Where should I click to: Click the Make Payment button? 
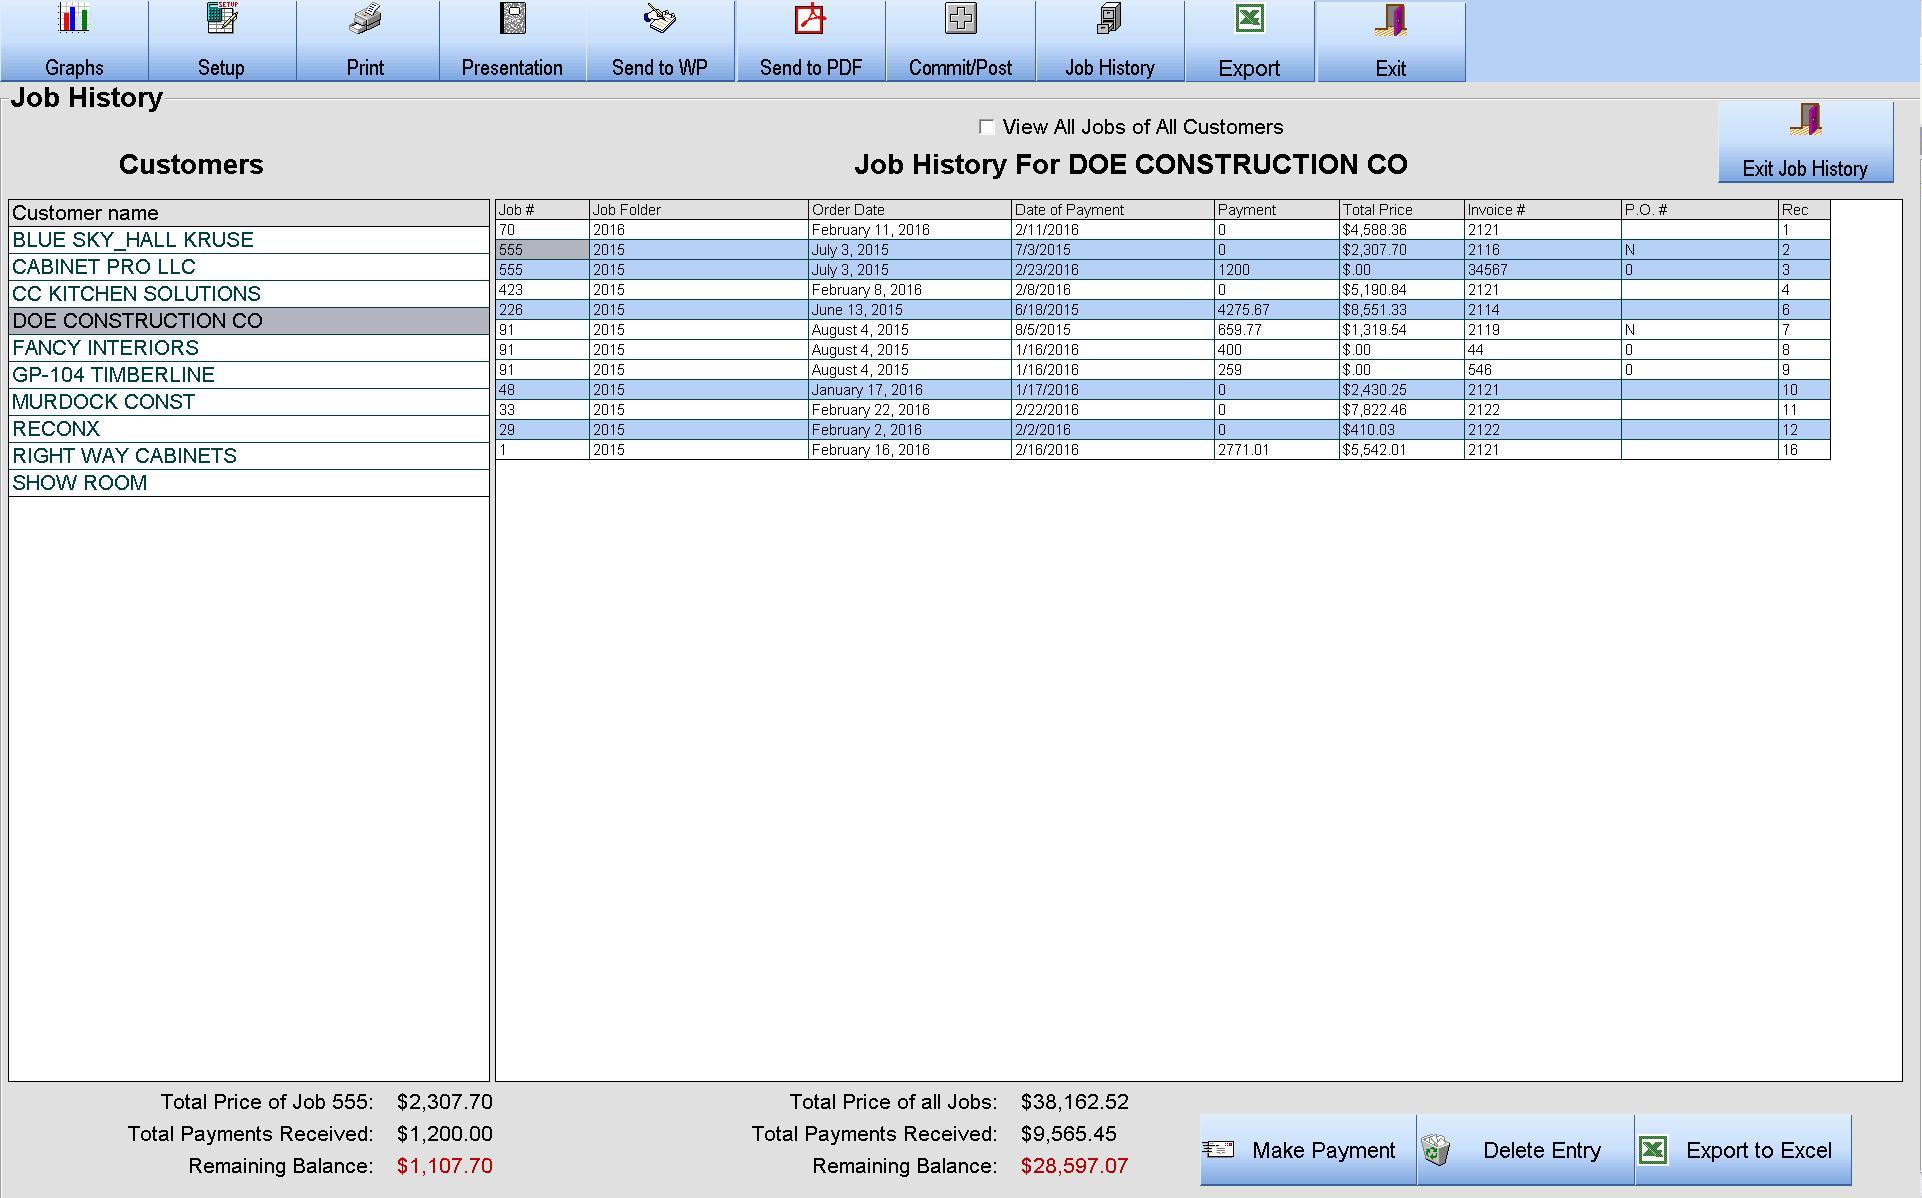(x=1308, y=1150)
